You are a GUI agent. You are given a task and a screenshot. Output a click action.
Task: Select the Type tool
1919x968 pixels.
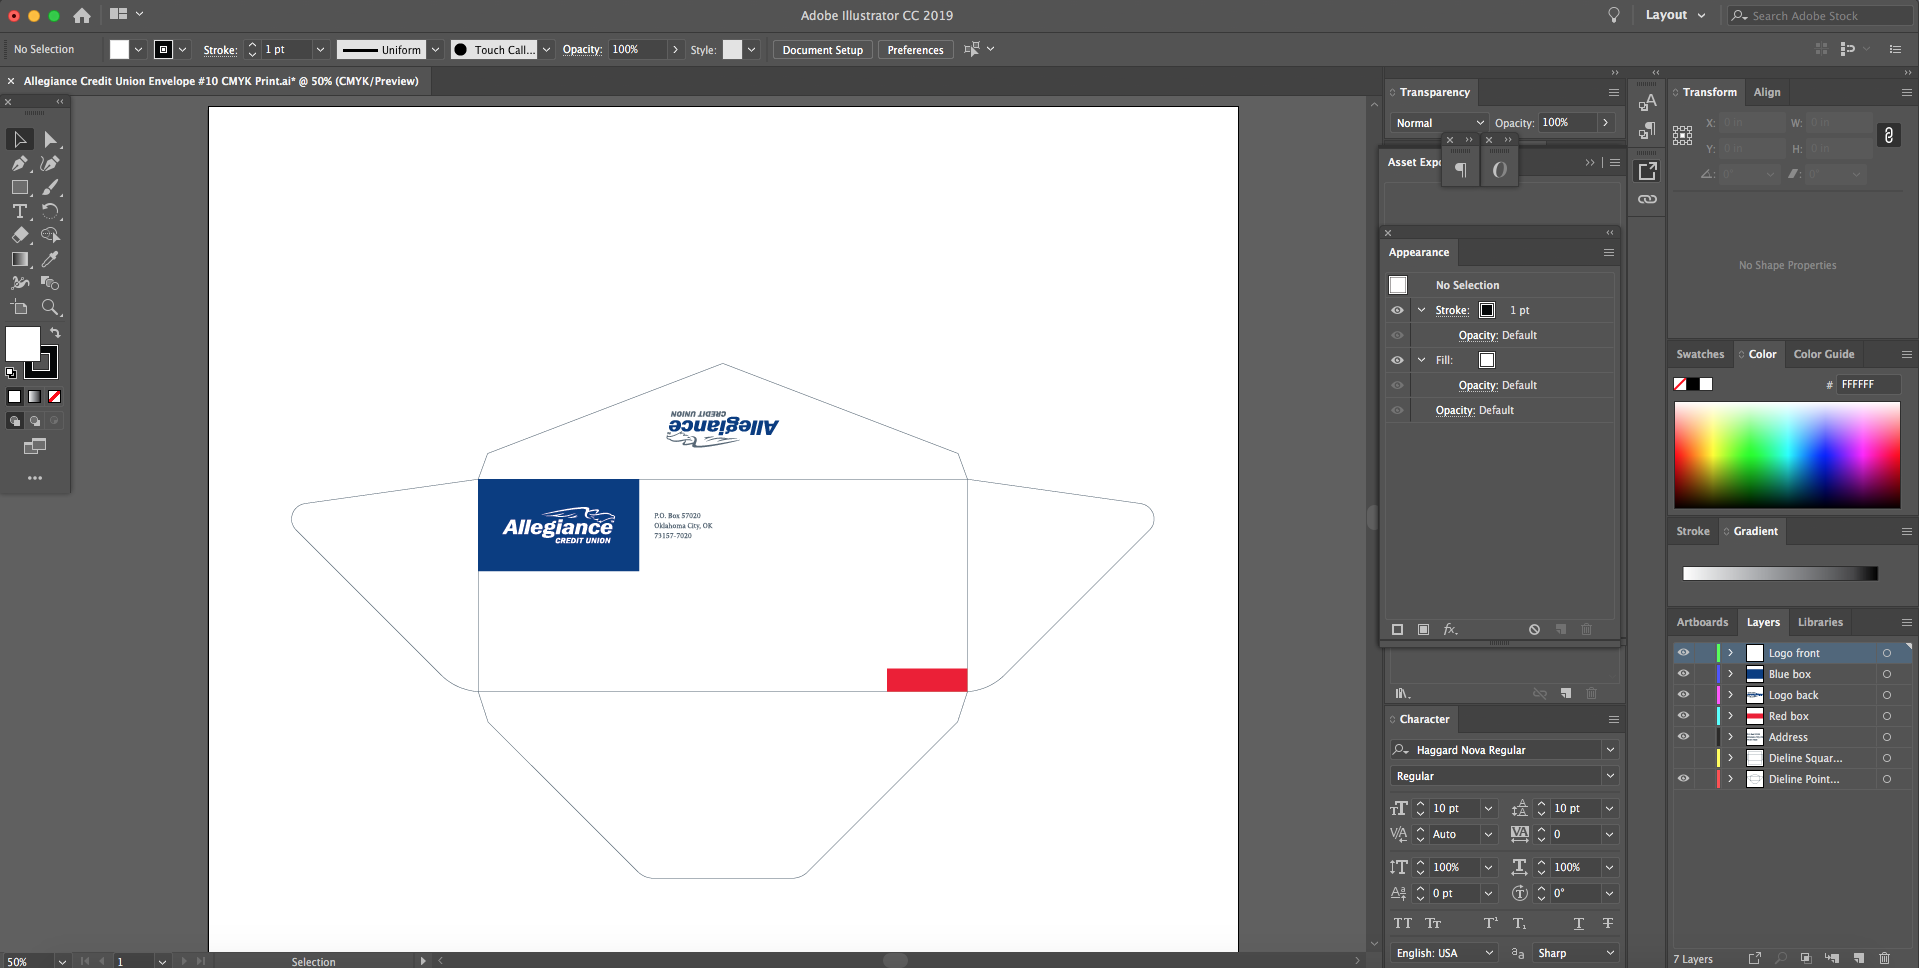(20, 211)
